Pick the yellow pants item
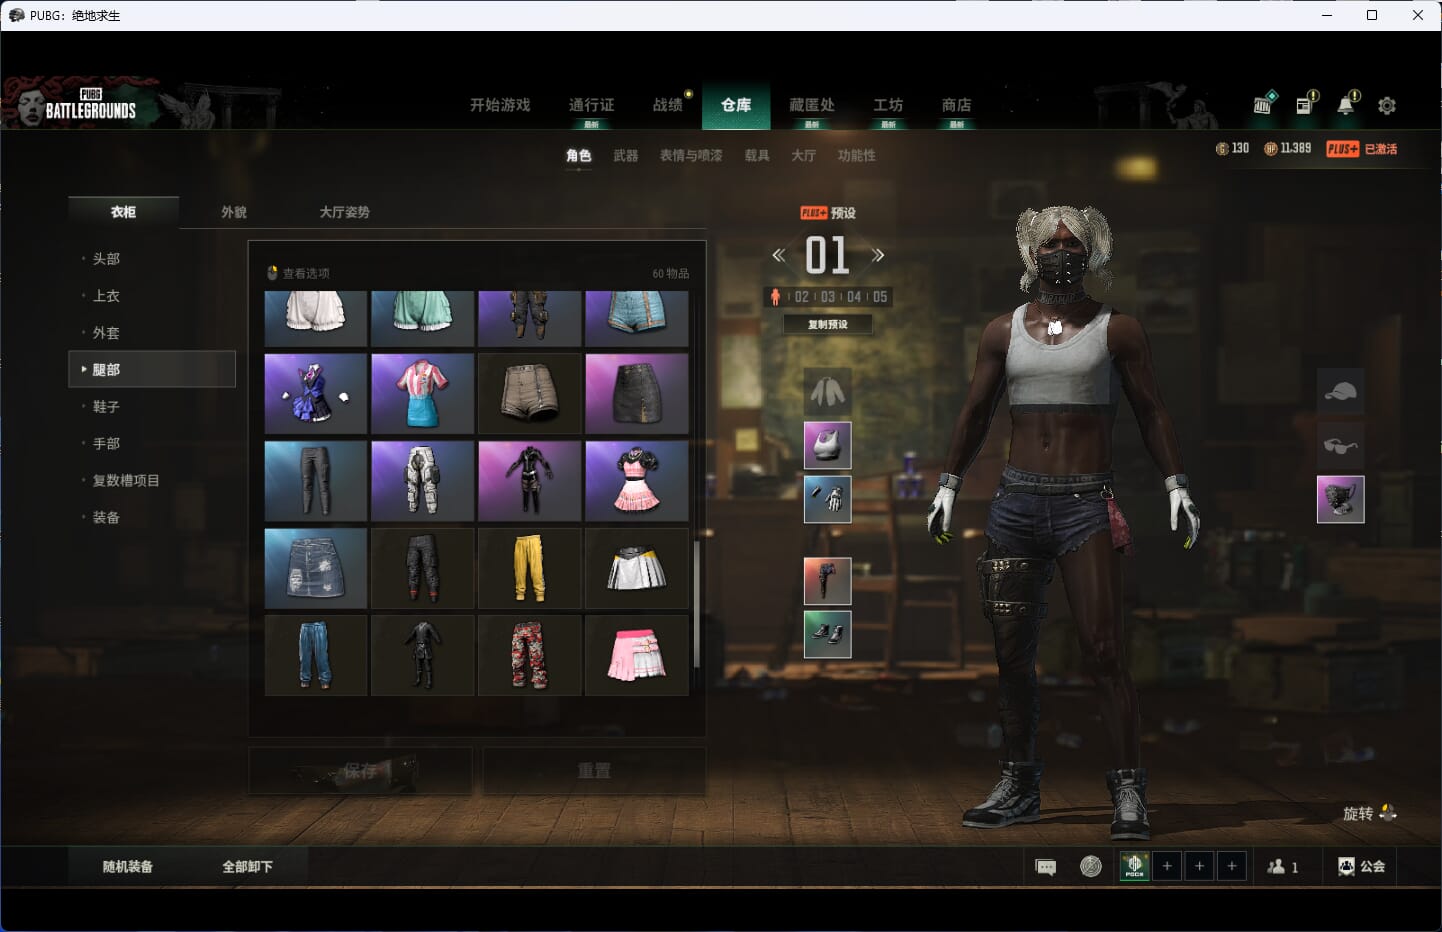The height and width of the screenshot is (932, 1442). point(529,568)
